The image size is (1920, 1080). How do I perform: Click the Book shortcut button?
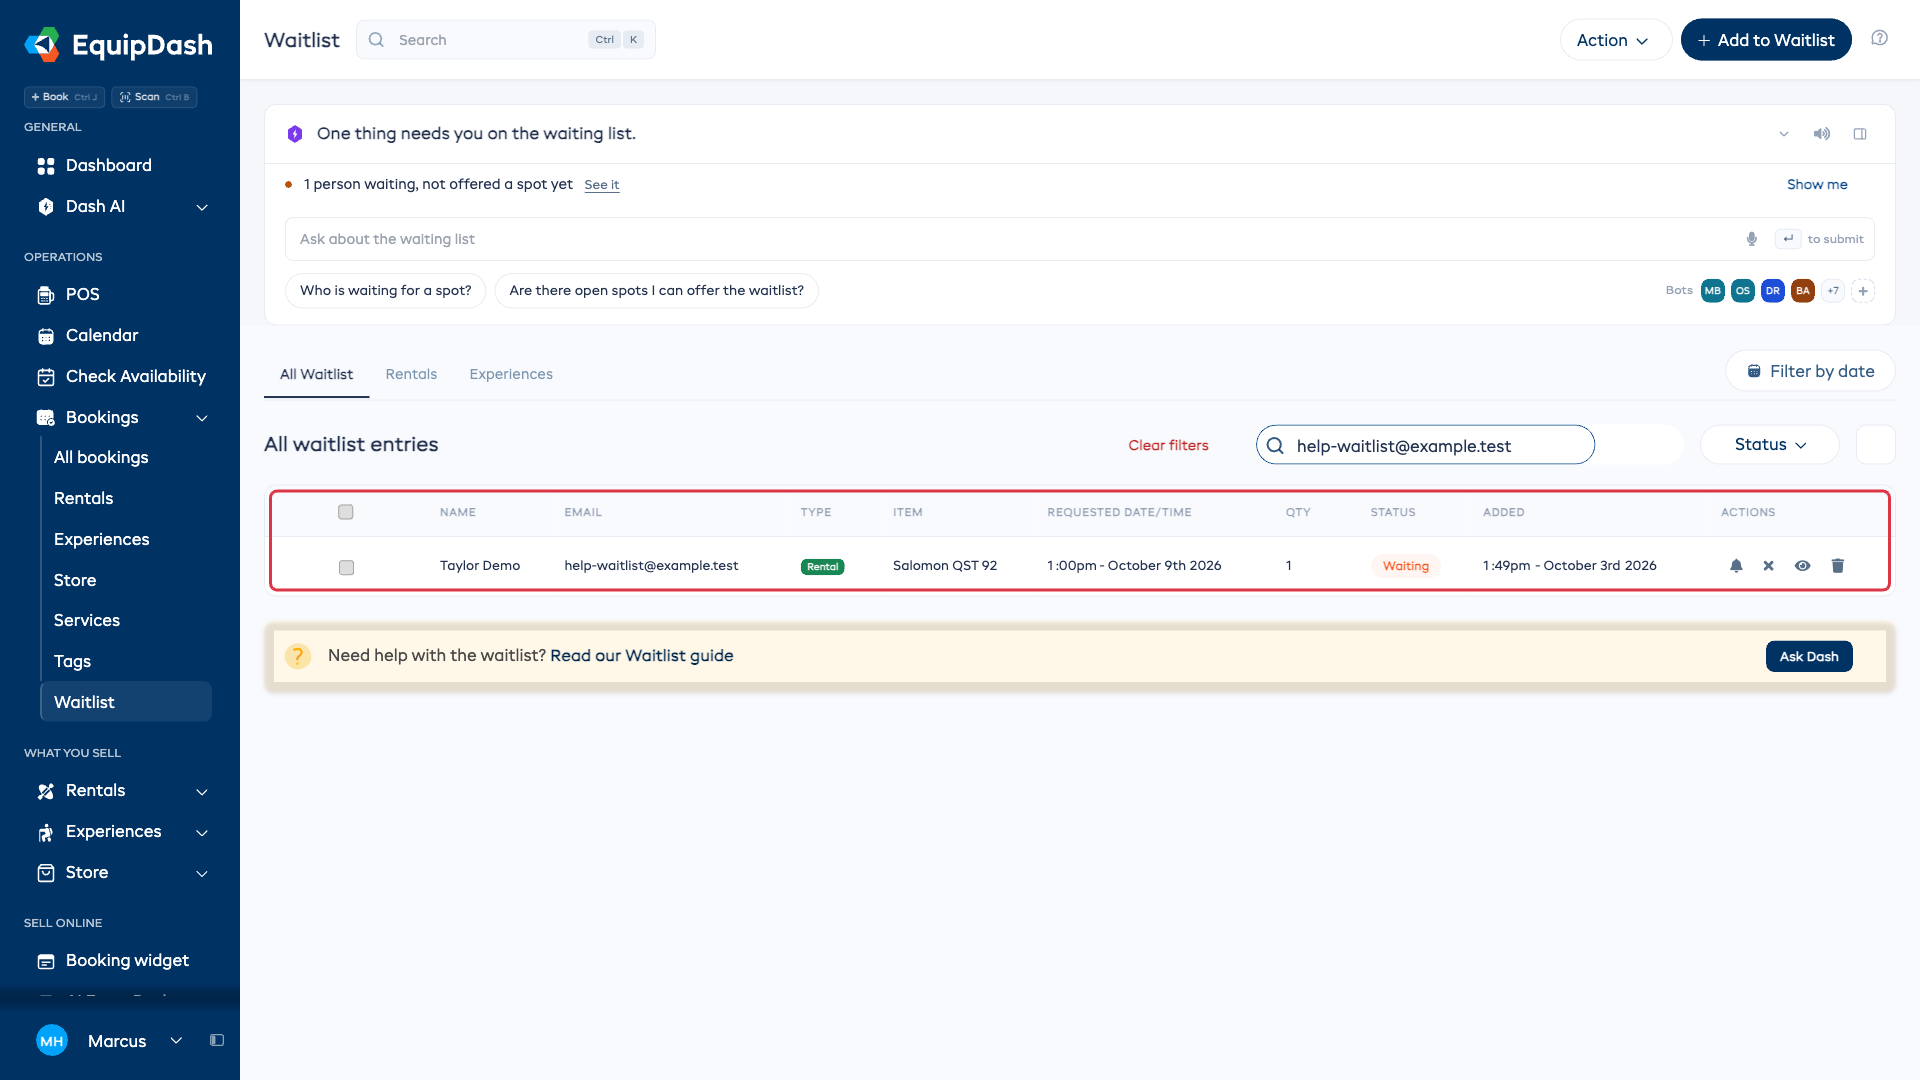64,97
